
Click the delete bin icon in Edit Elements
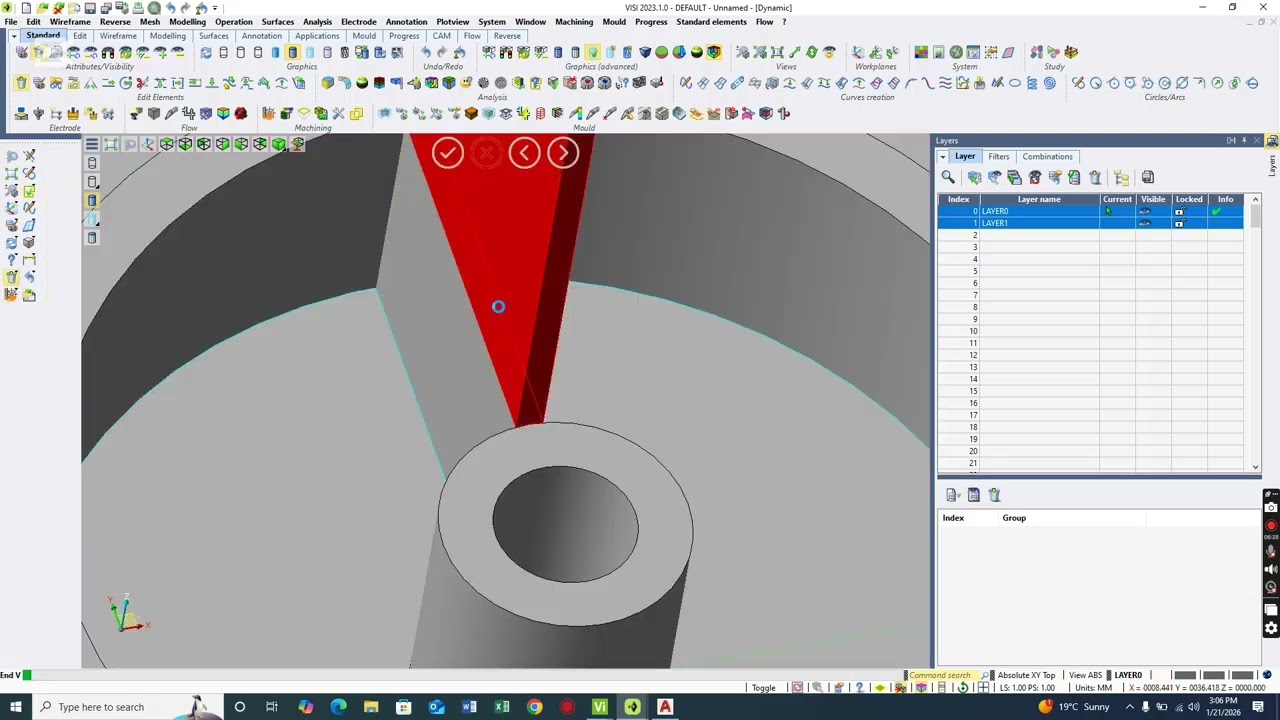pos(21,83)
